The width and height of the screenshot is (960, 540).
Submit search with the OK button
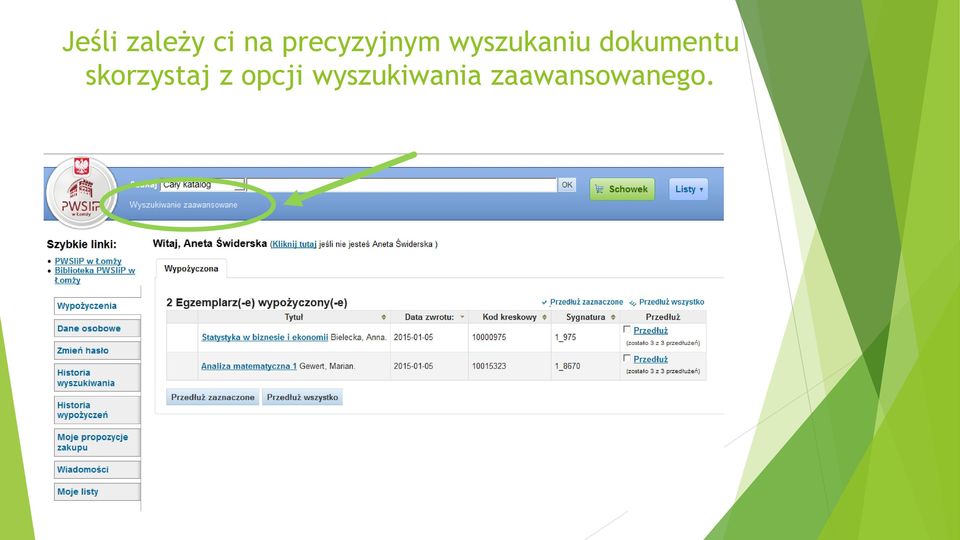(567, 185)
